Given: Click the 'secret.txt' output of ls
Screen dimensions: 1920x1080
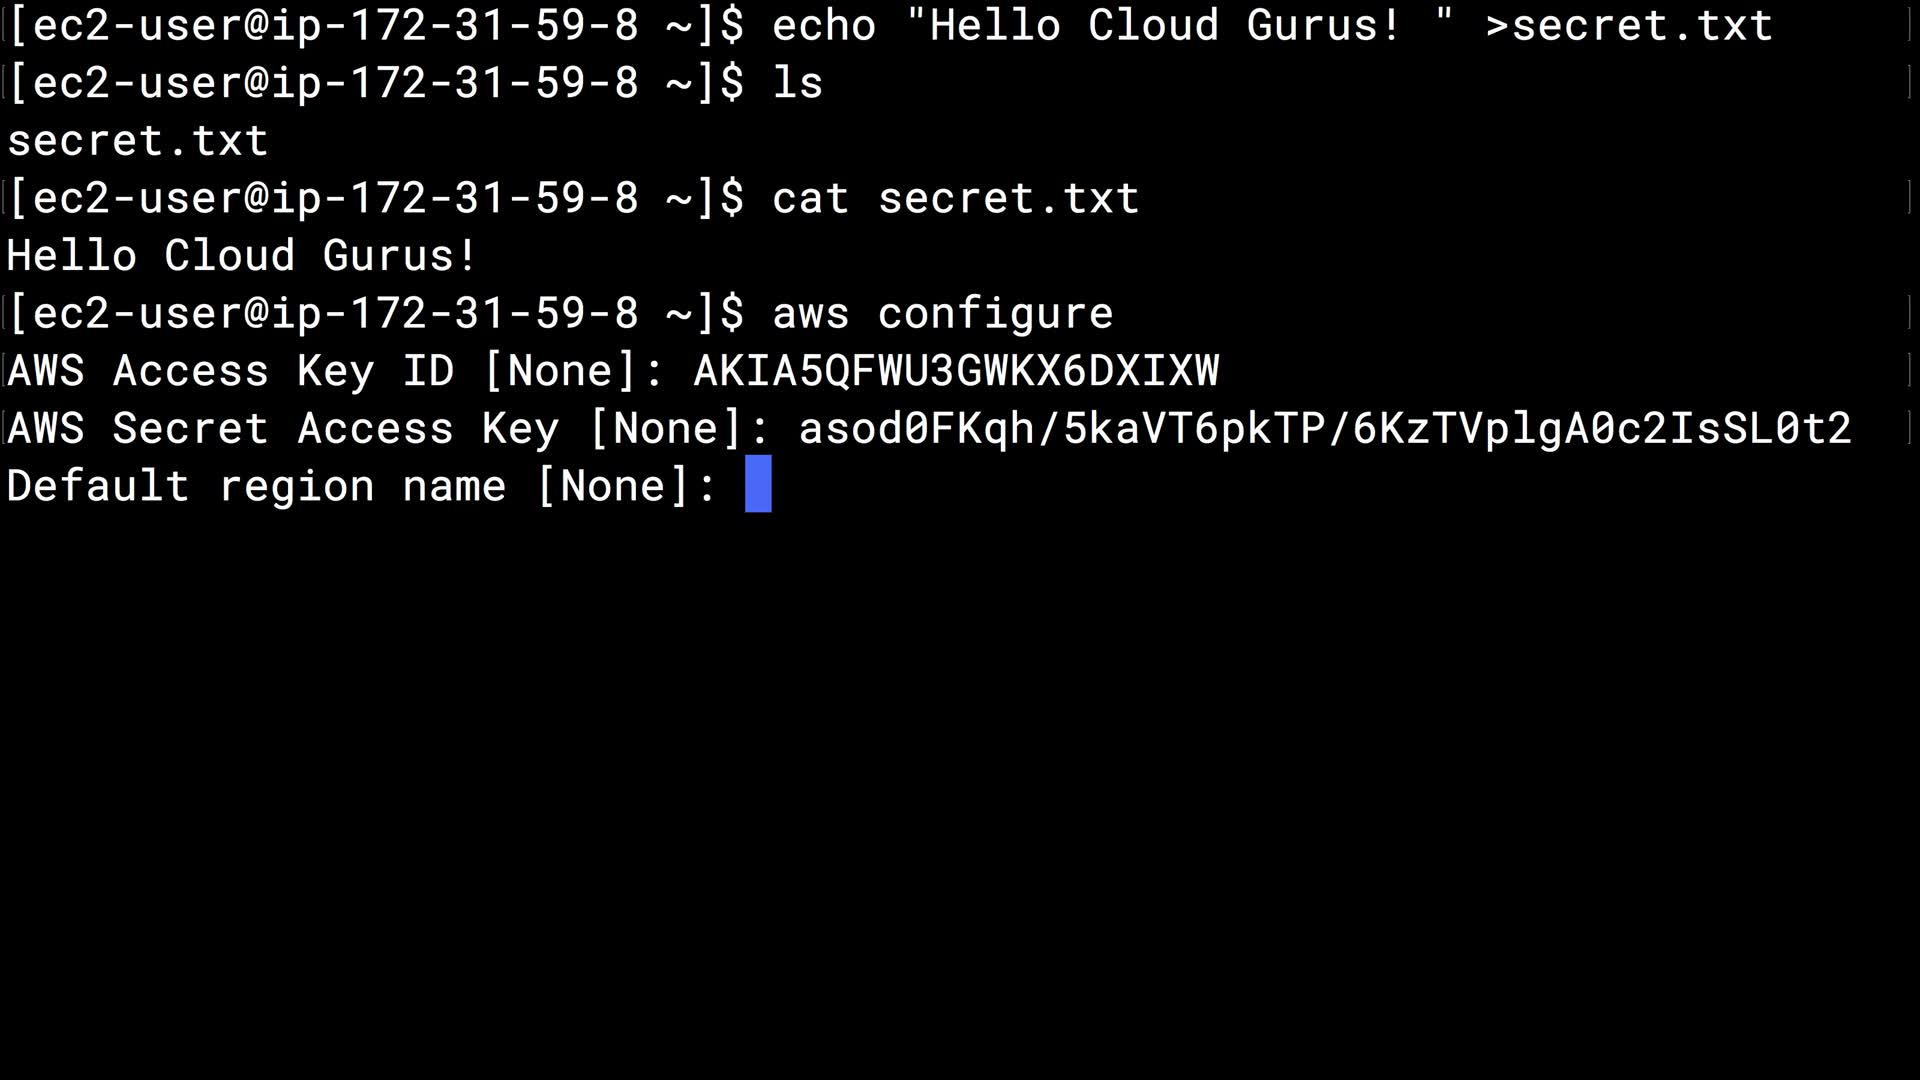Looking at the screenshot, I should pos(138,141).
